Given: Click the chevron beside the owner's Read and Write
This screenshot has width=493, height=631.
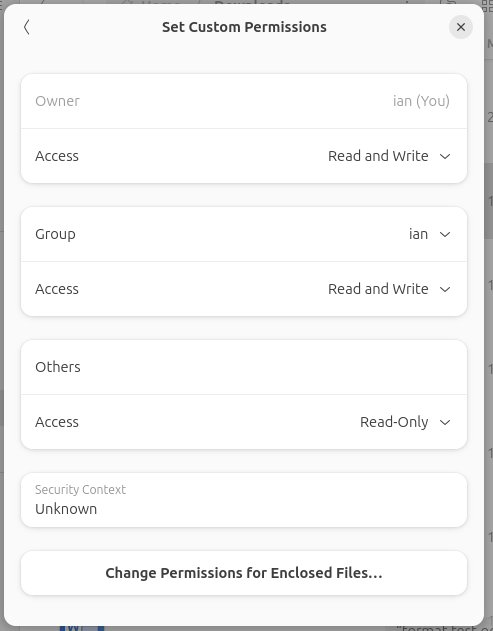Looking at the screenshot, I should 445,156.
